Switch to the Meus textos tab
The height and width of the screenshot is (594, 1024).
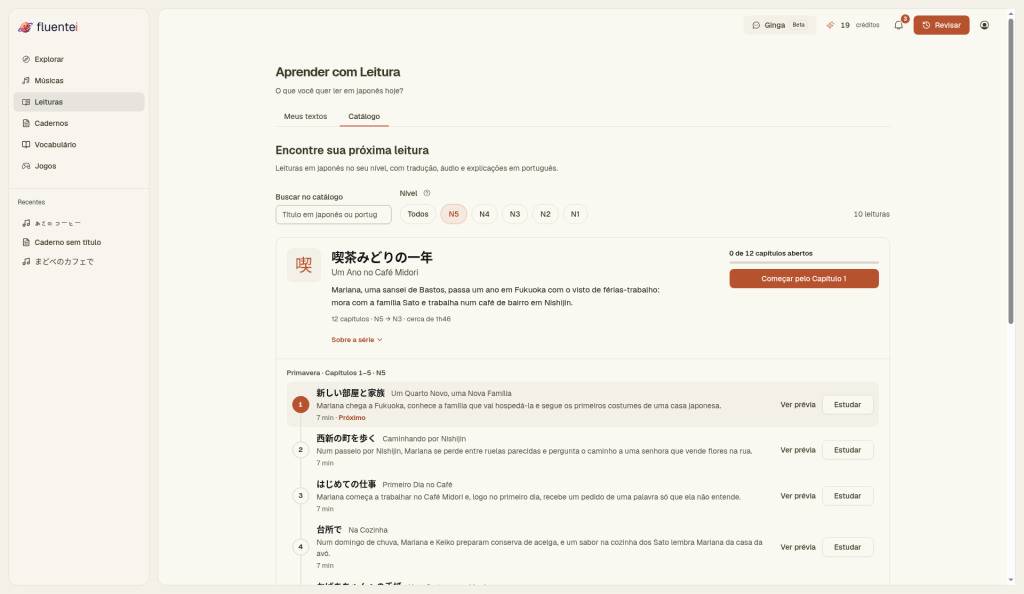pyautogui.click(x=306, y=116)
